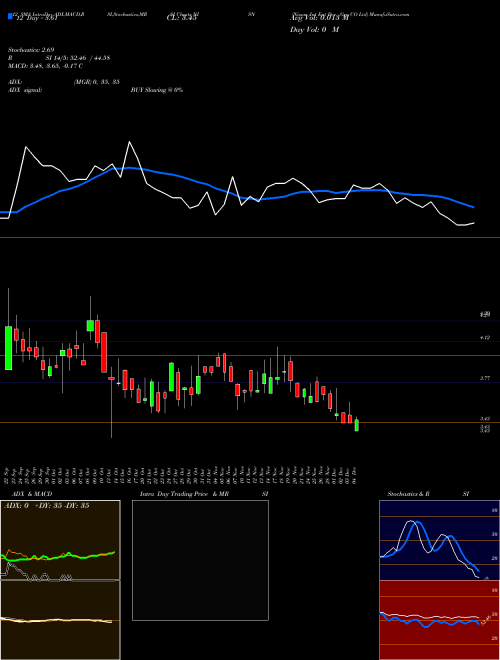
Task: Select the 'ADX: 0 +DY: 35 -DY: 35' readout
Action: pyautogui.click(x=47, y=506)
